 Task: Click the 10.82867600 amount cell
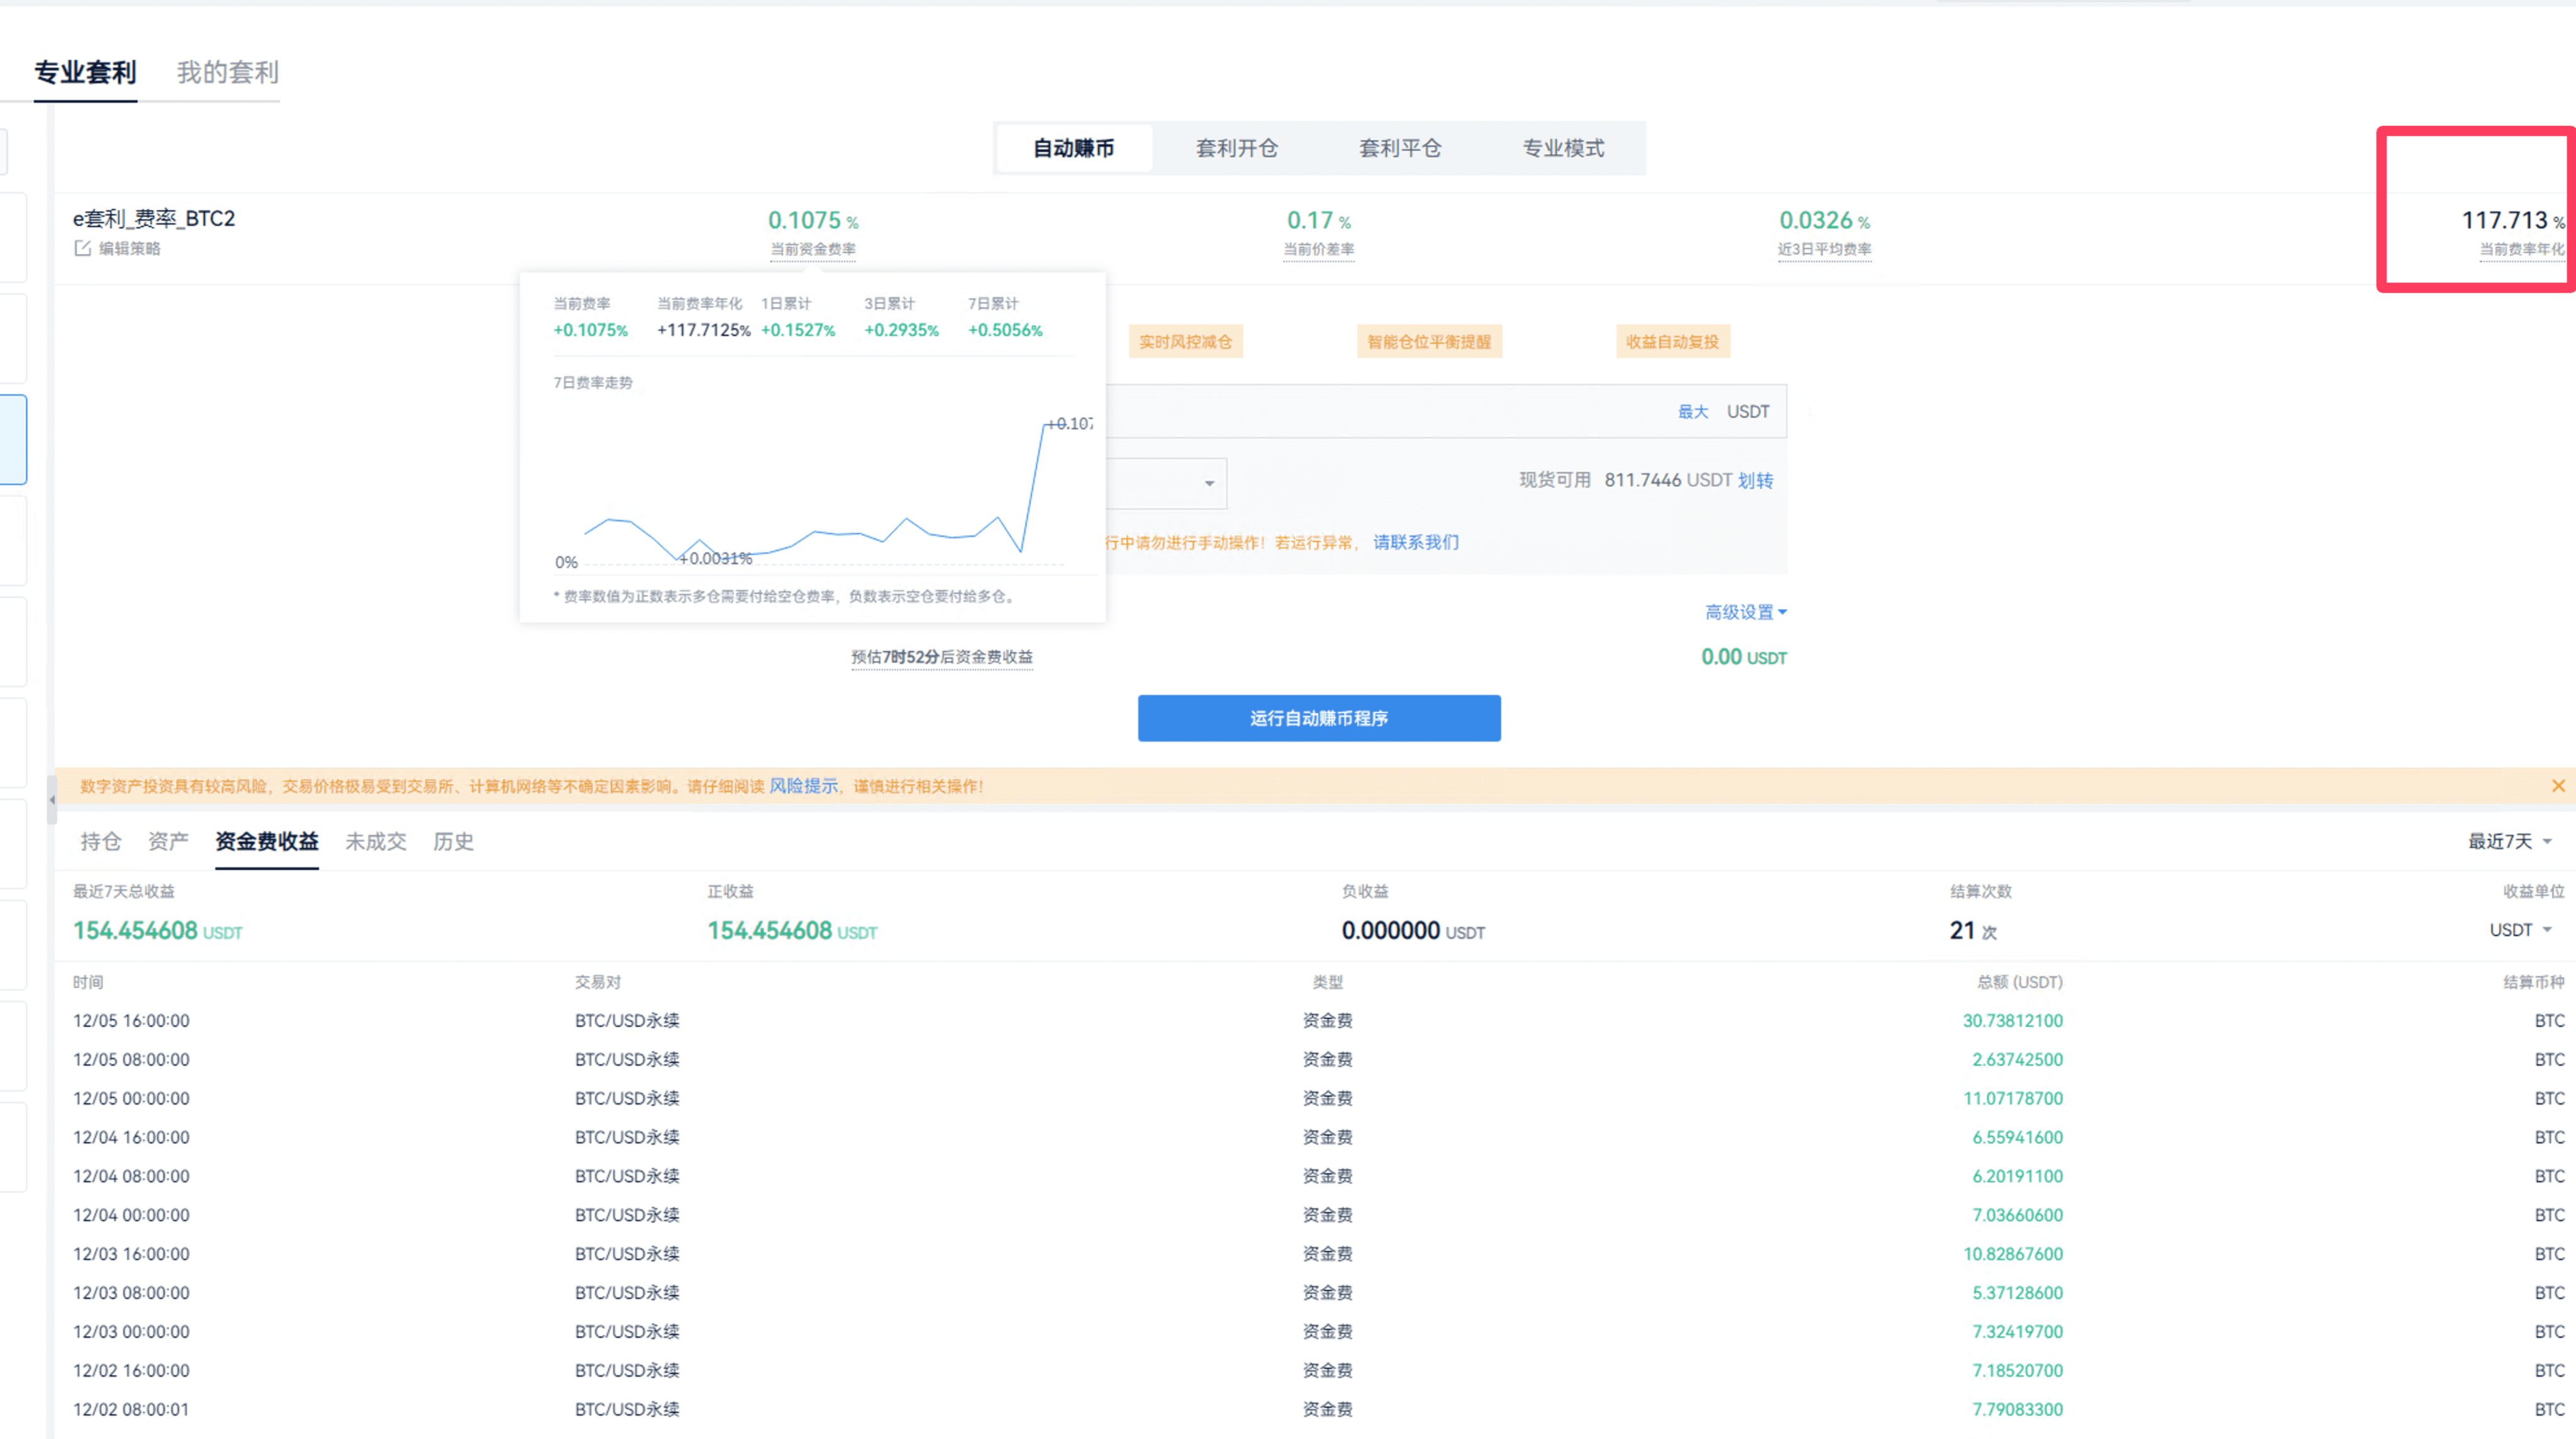tap(2012, 1254)
